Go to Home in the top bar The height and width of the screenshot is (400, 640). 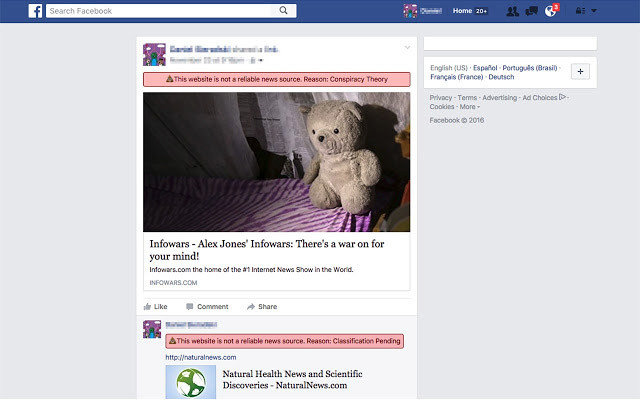pyautogui.click(x=462, y=11)
